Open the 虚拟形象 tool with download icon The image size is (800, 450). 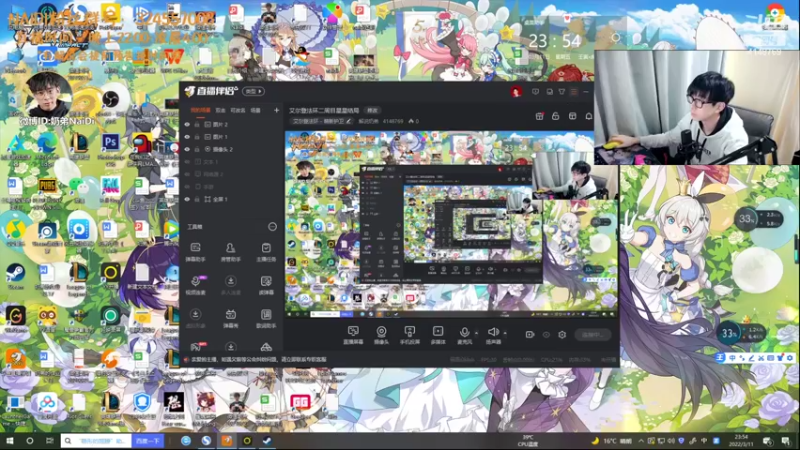[195, 318]
